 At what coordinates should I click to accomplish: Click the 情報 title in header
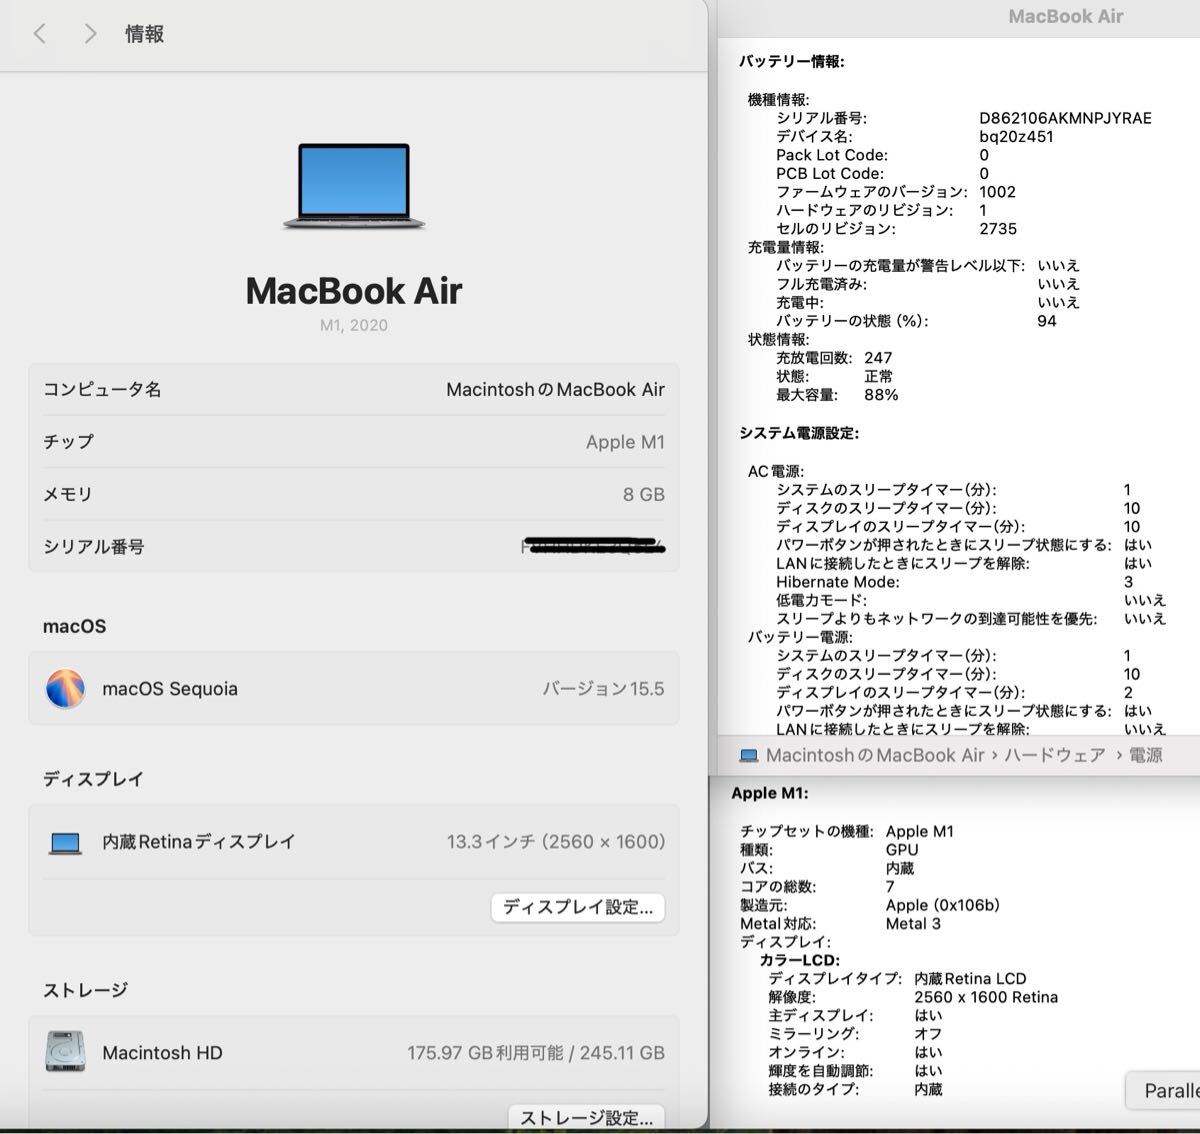click(x=144, y=34)
